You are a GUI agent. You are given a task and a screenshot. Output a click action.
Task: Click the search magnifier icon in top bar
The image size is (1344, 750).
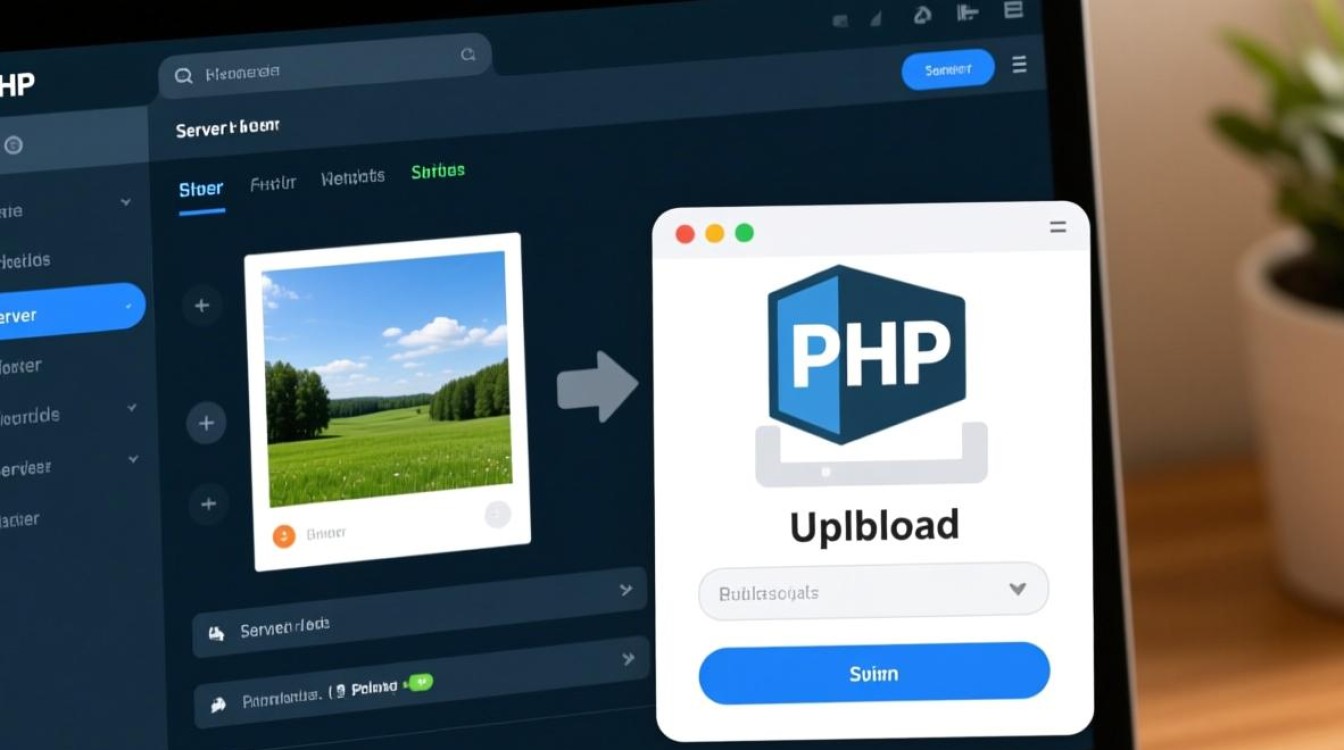(x=184, y=75)
